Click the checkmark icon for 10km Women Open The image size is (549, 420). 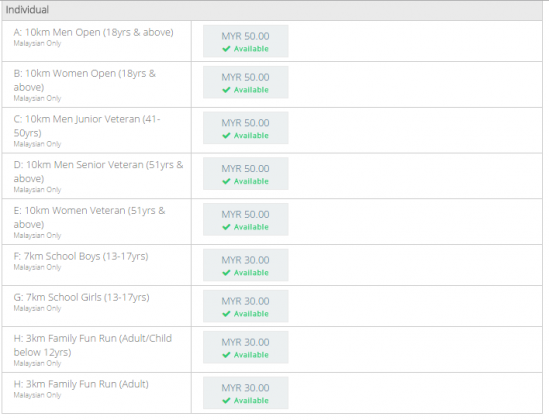[226, 90]
